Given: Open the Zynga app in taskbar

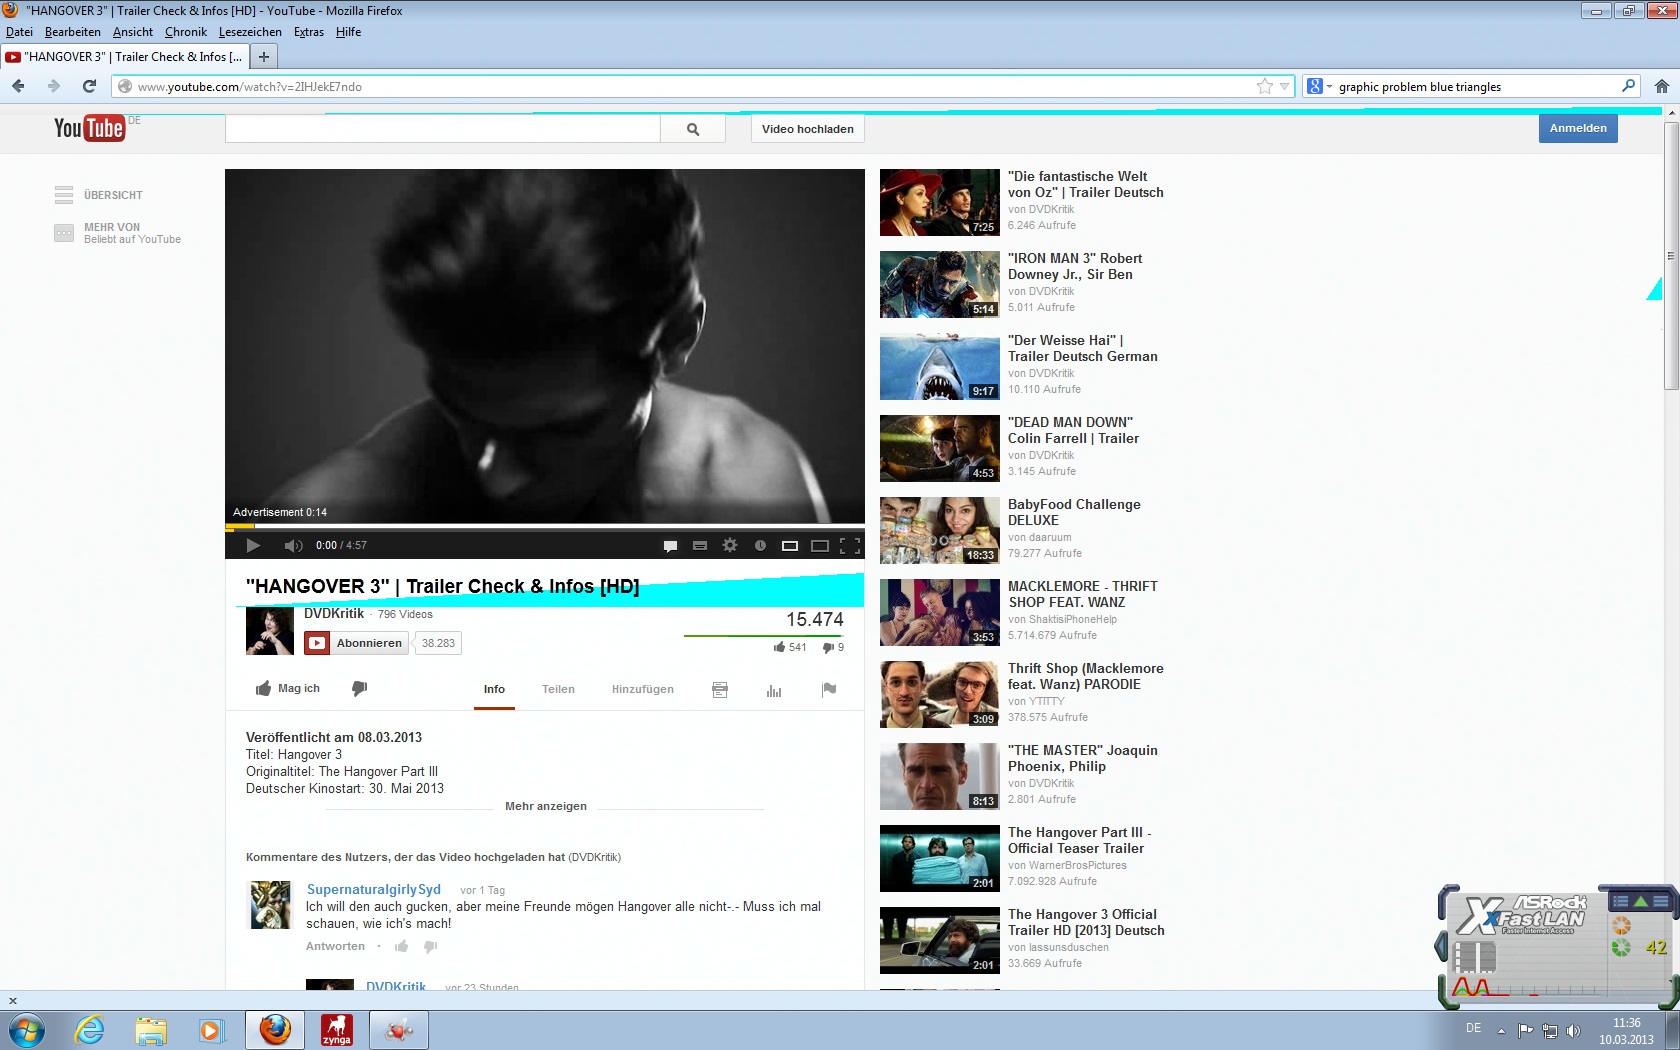Looking at the screenshot, I should click(337, 1030).
